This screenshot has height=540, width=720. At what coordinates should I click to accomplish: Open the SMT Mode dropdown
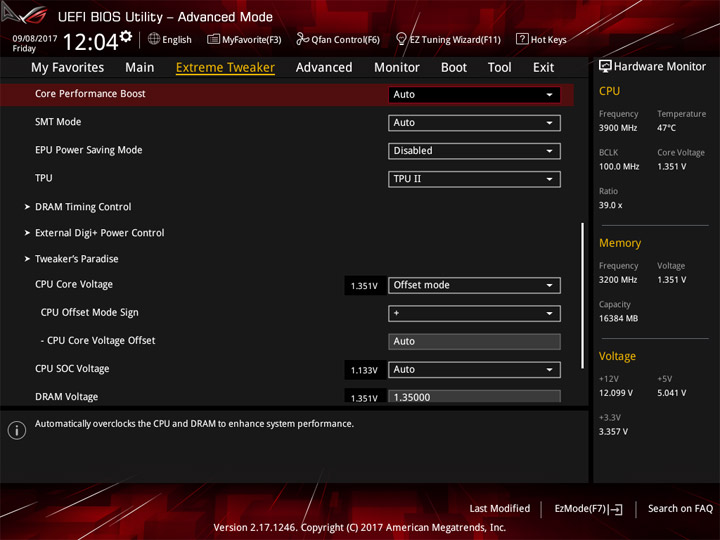point(474,123)
